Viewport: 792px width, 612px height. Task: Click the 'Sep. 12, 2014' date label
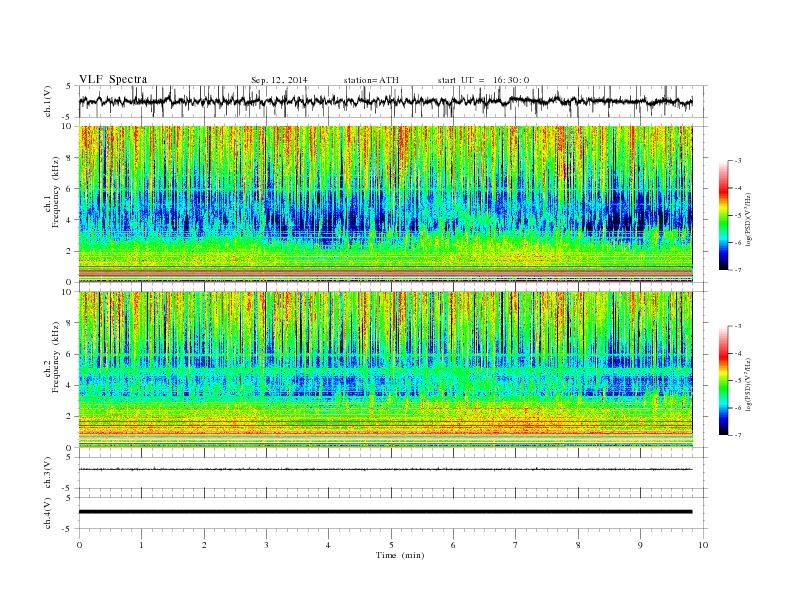pos(279,80)
